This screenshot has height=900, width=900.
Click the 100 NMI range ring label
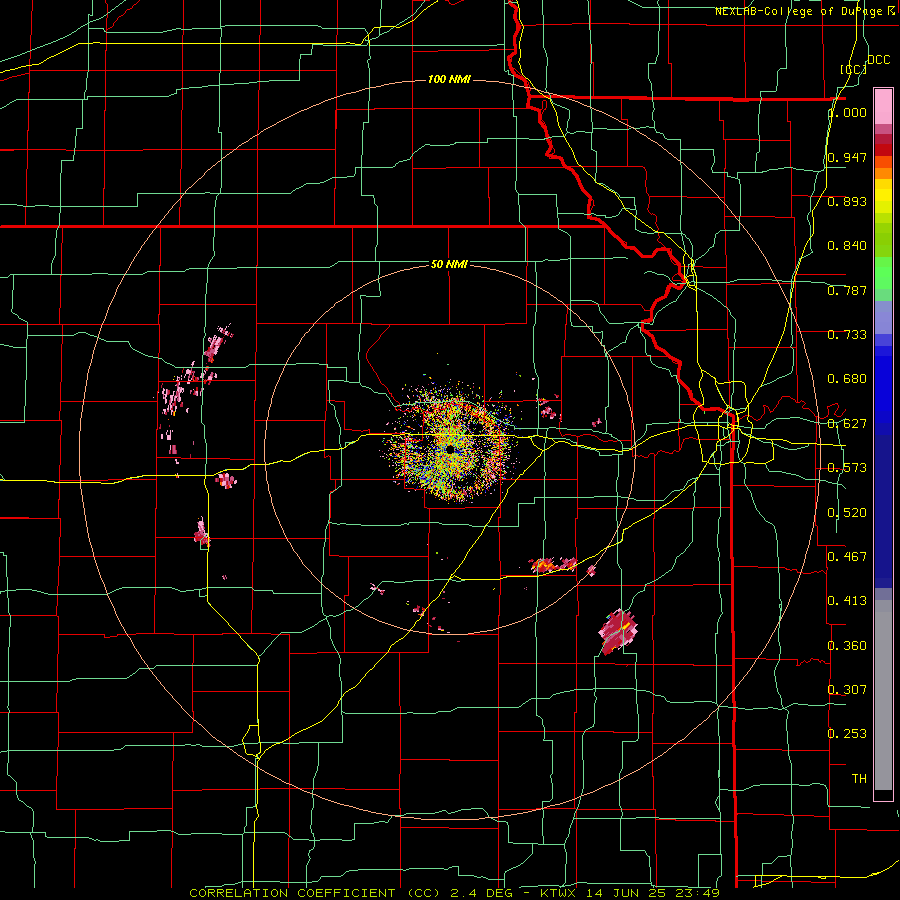(x=449, y=79)
